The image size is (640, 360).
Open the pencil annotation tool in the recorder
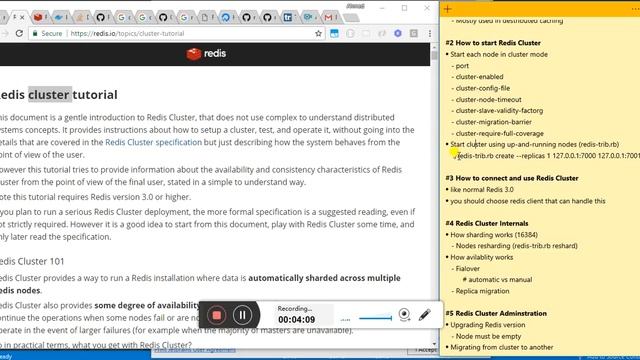424,314
